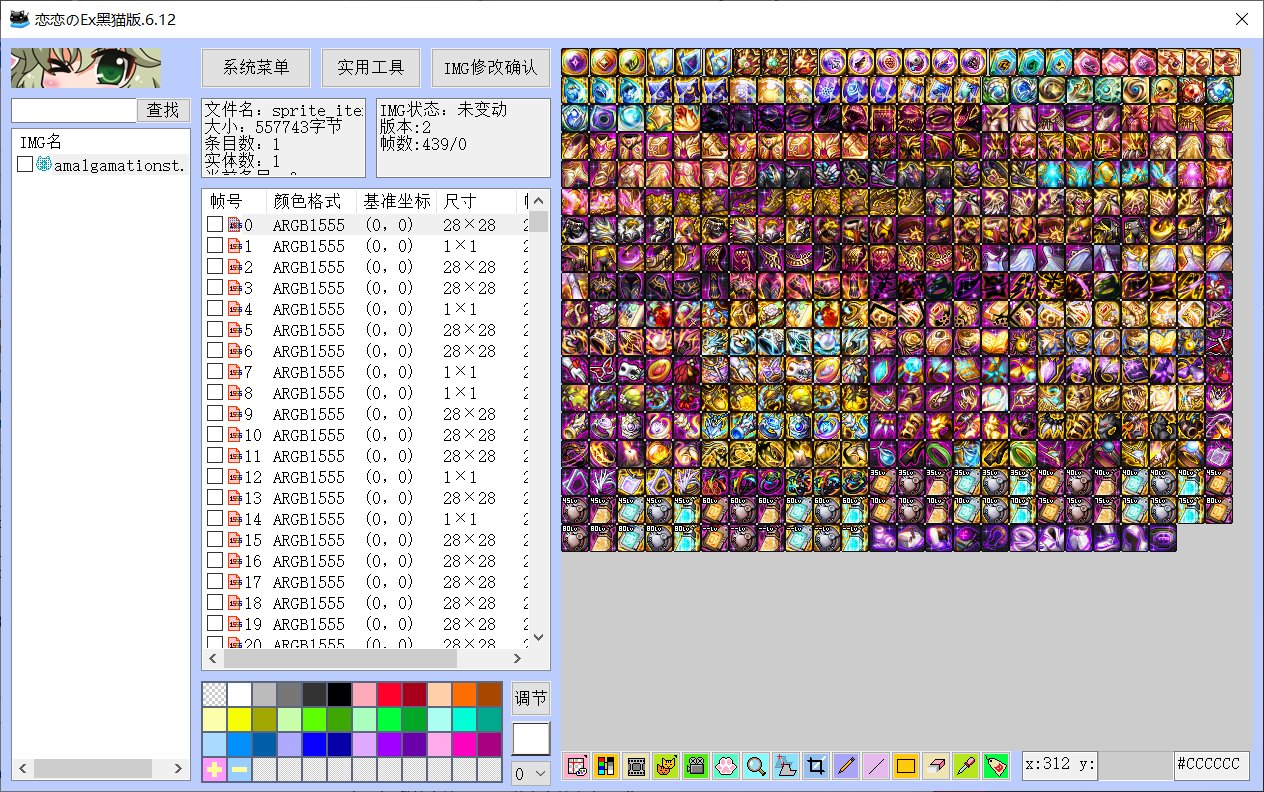Select the eraser tool
1264x792 pixels.
[935, 767]
